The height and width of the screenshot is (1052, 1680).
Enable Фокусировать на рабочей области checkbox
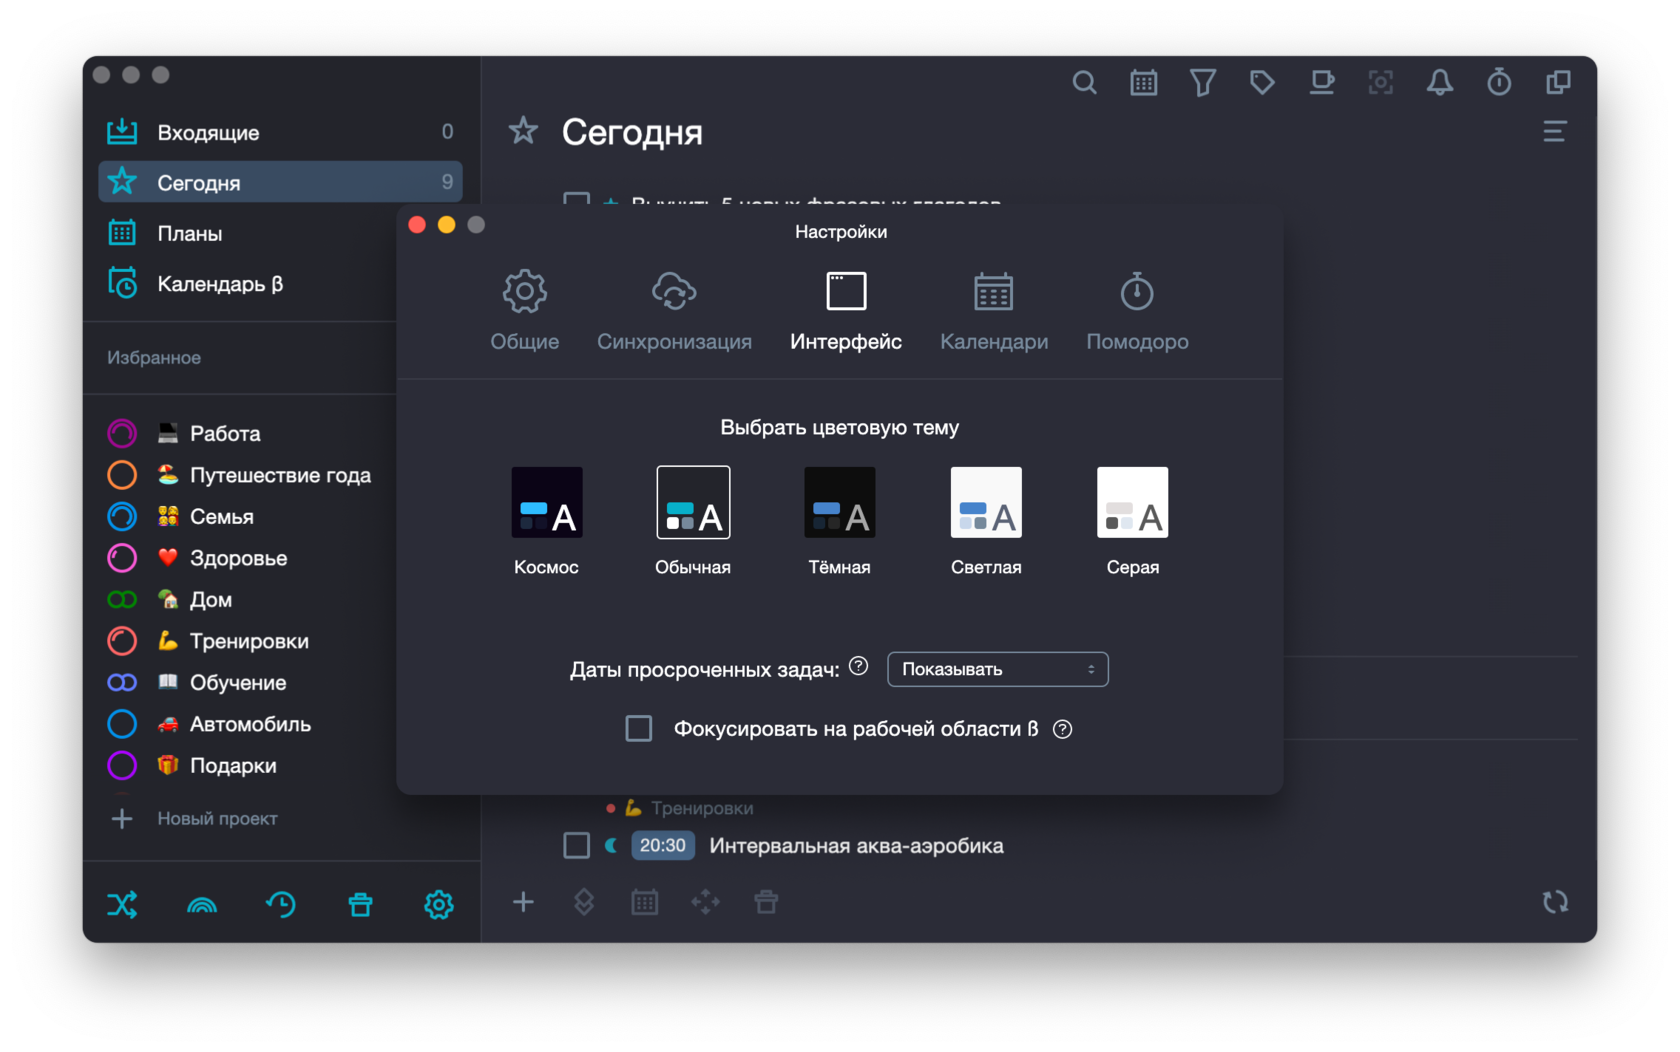pyautogui.click(x=639, y=729)
